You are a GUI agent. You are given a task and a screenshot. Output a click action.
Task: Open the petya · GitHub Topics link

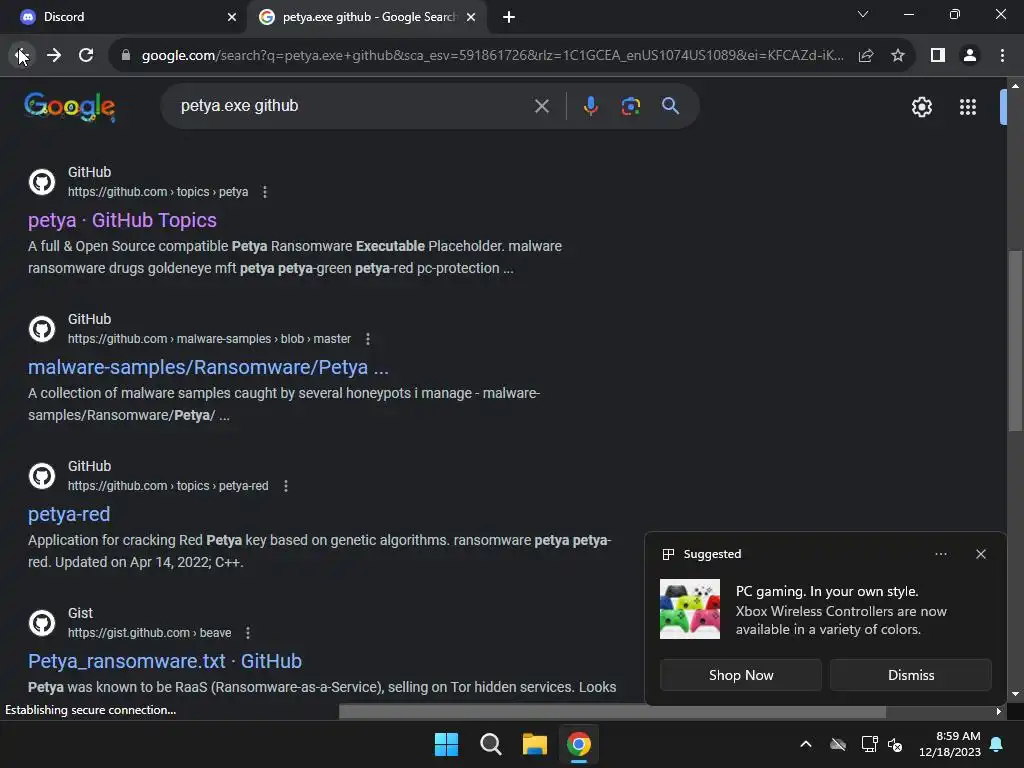coord(122,220)
